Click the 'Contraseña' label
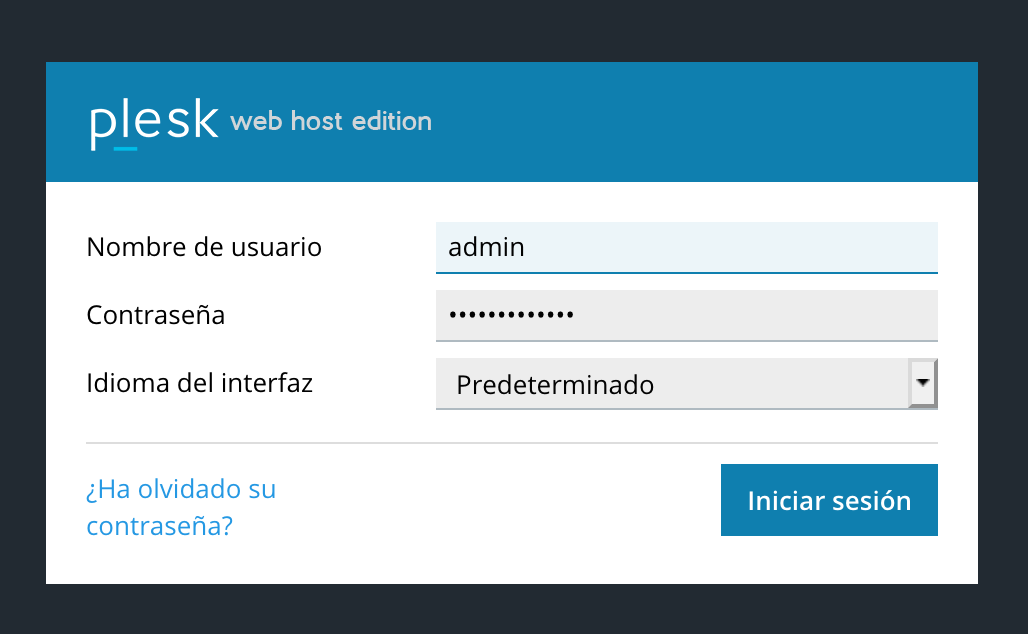This screenshot has height=634, width=1028. 155,315
